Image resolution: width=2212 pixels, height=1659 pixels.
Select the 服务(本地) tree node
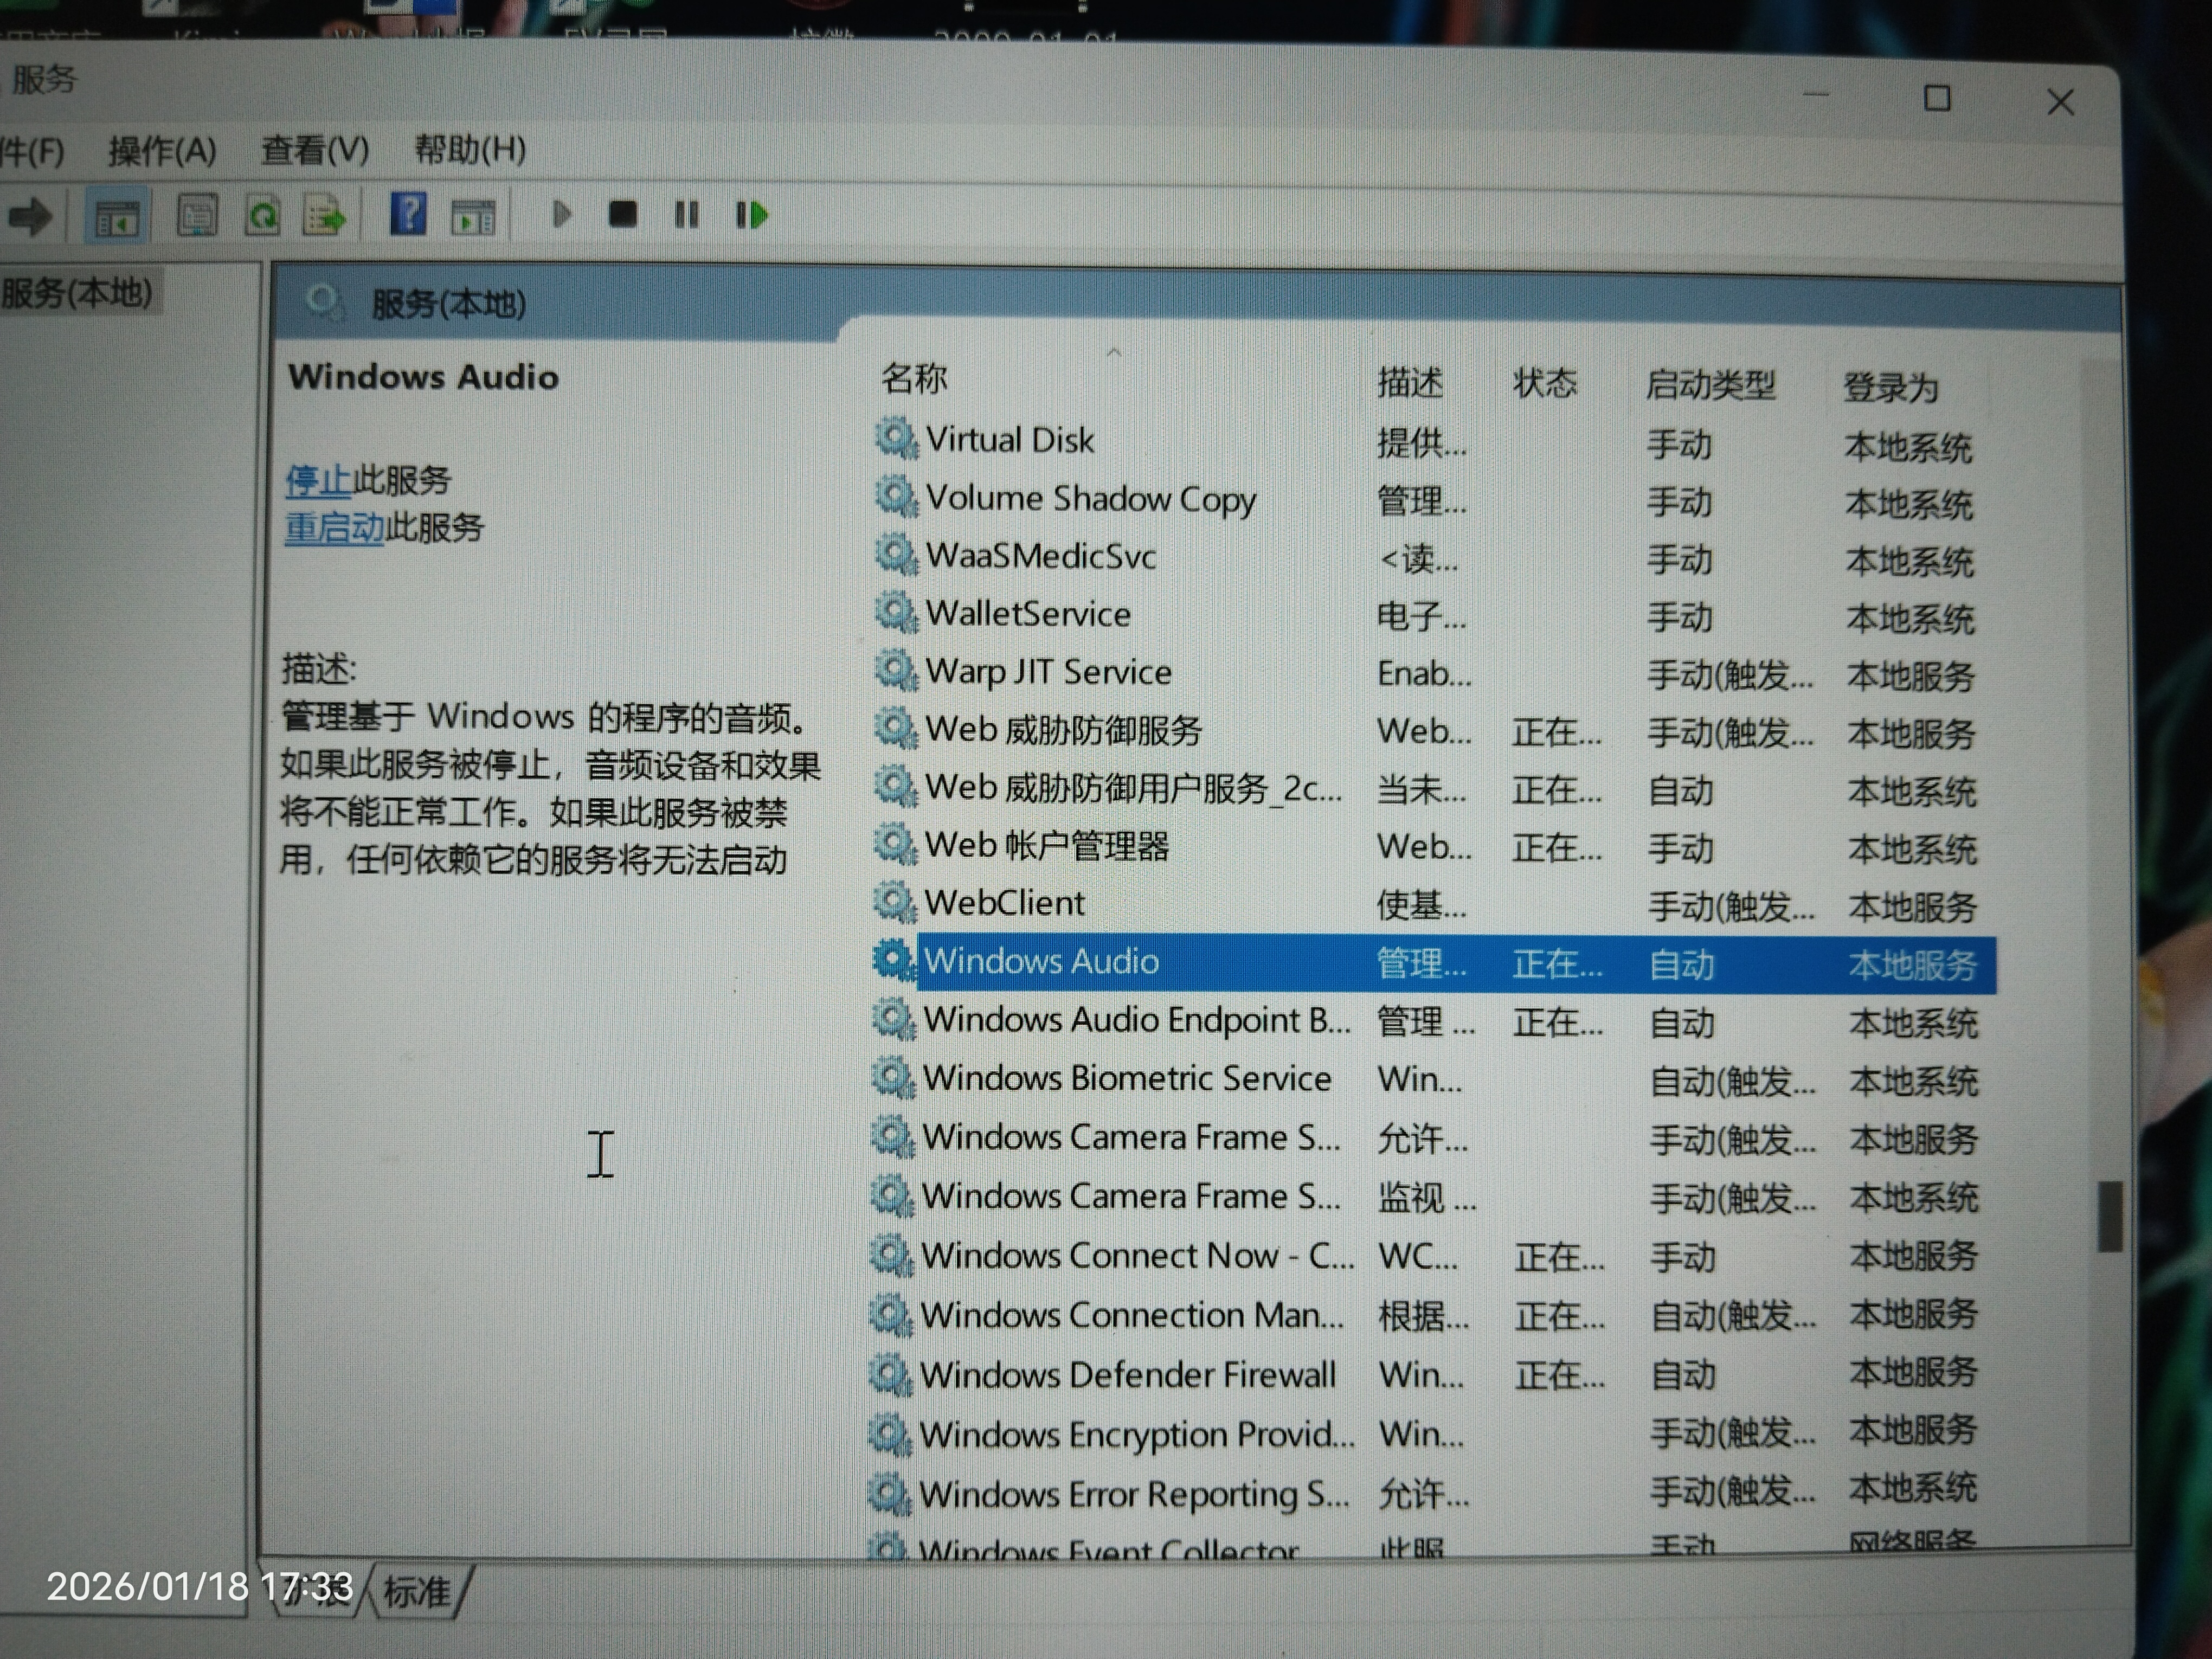coord(78,294)
